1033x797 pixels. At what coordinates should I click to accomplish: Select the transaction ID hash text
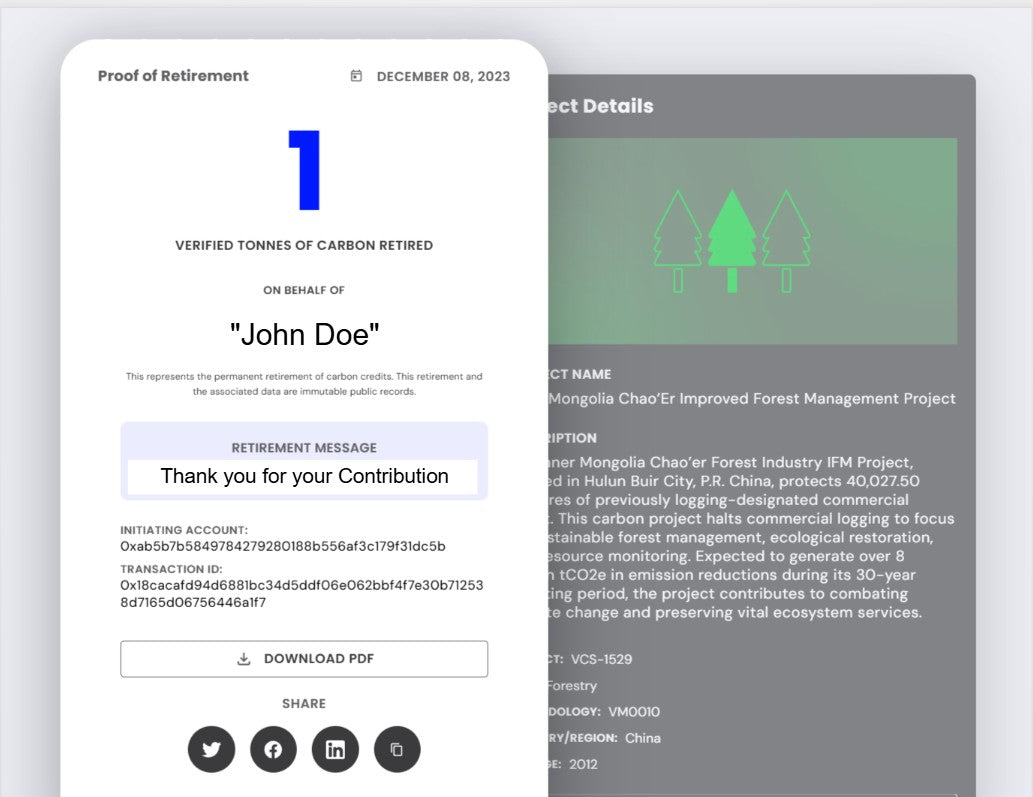pos(302,593)
